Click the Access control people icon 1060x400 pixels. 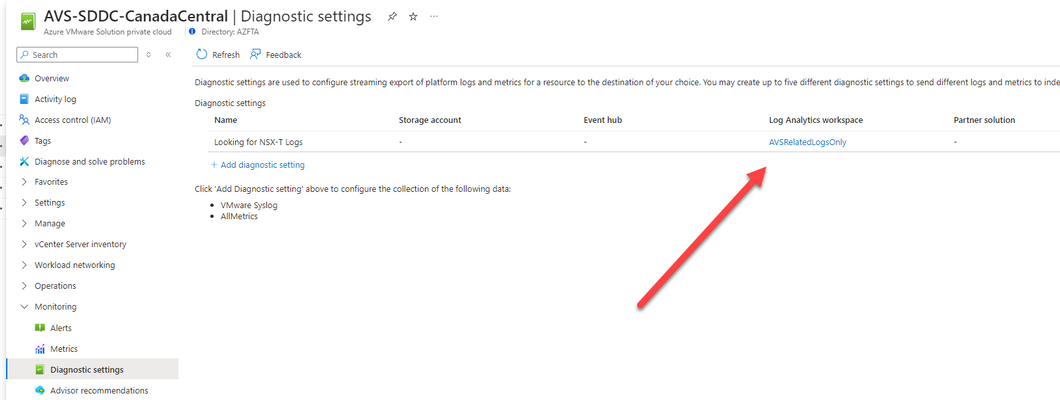point(24,120)
